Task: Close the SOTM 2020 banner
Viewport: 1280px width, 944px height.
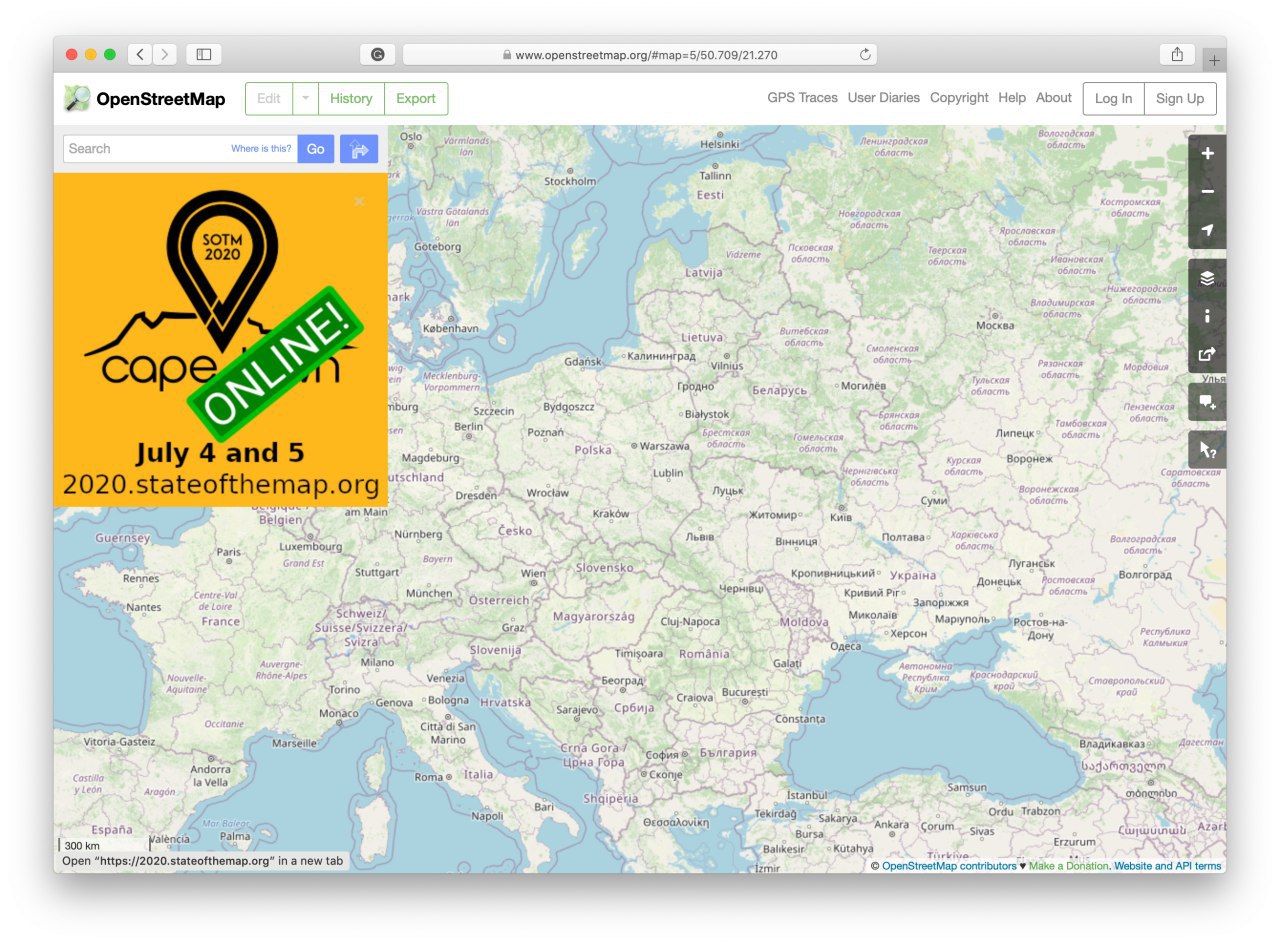Action: pyautogui.click(x=359, y=201)
